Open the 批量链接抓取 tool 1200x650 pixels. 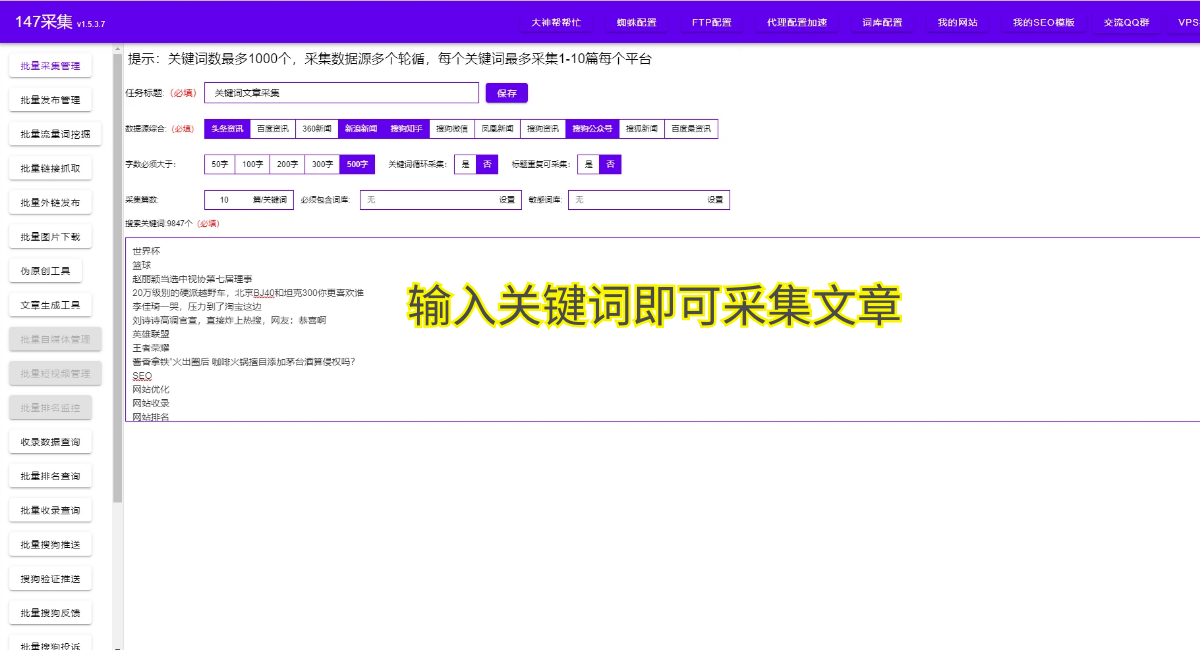click(50, 167)
